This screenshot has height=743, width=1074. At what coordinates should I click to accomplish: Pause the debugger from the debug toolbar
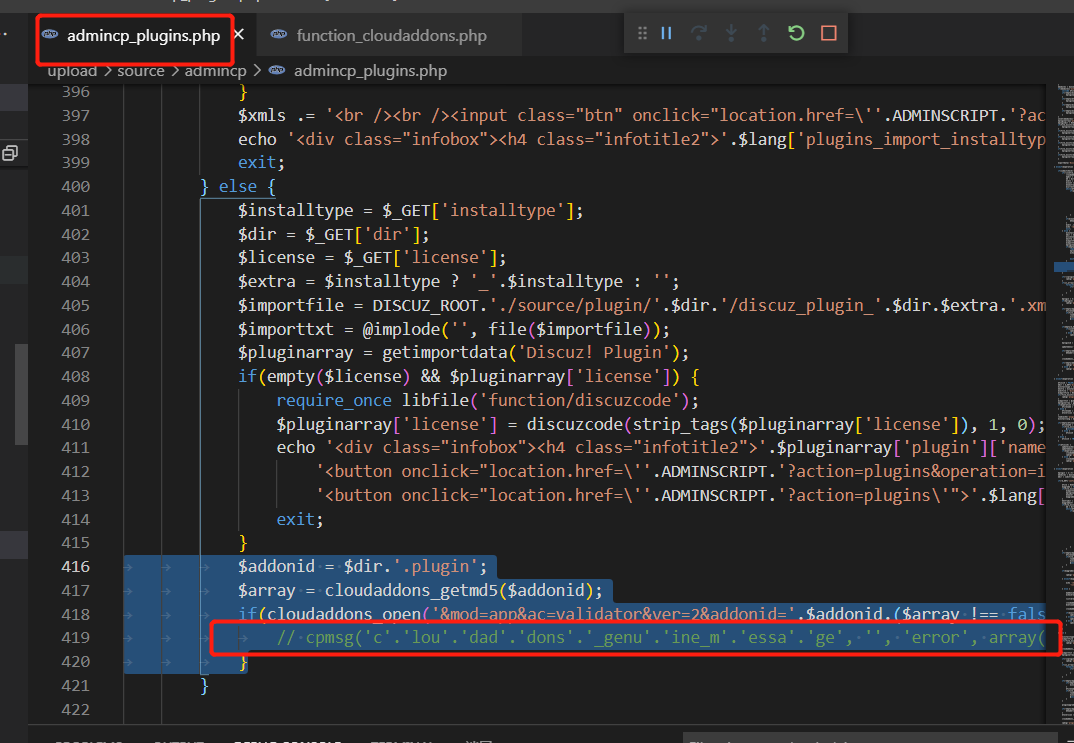666,33
